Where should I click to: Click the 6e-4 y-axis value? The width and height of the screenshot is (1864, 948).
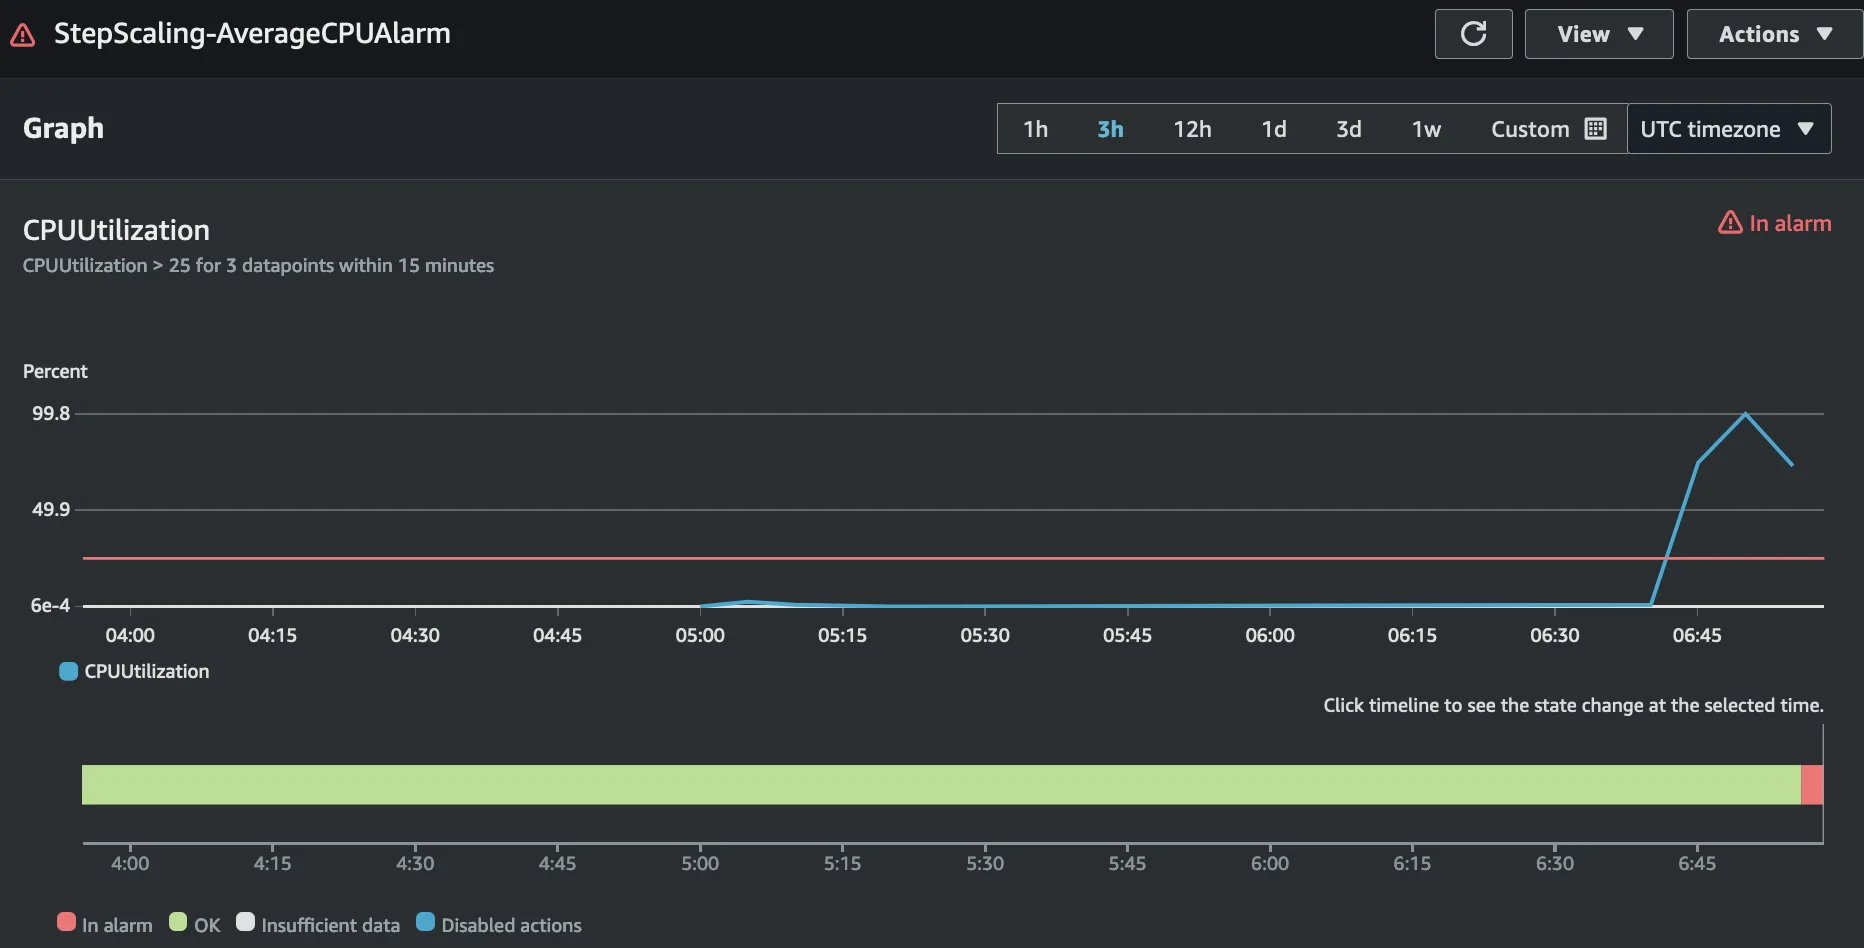pyautogui.click(x=50, y=605)
